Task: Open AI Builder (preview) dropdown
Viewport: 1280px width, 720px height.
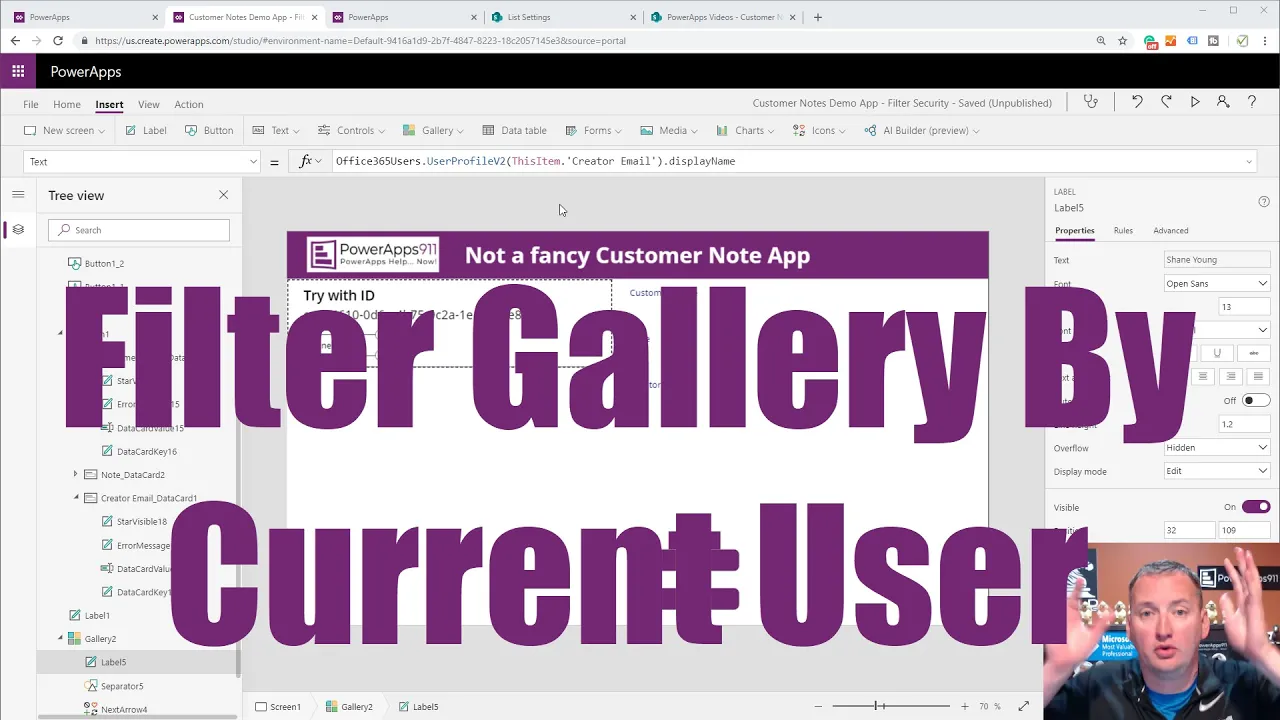Action: (x=922, y=130)
